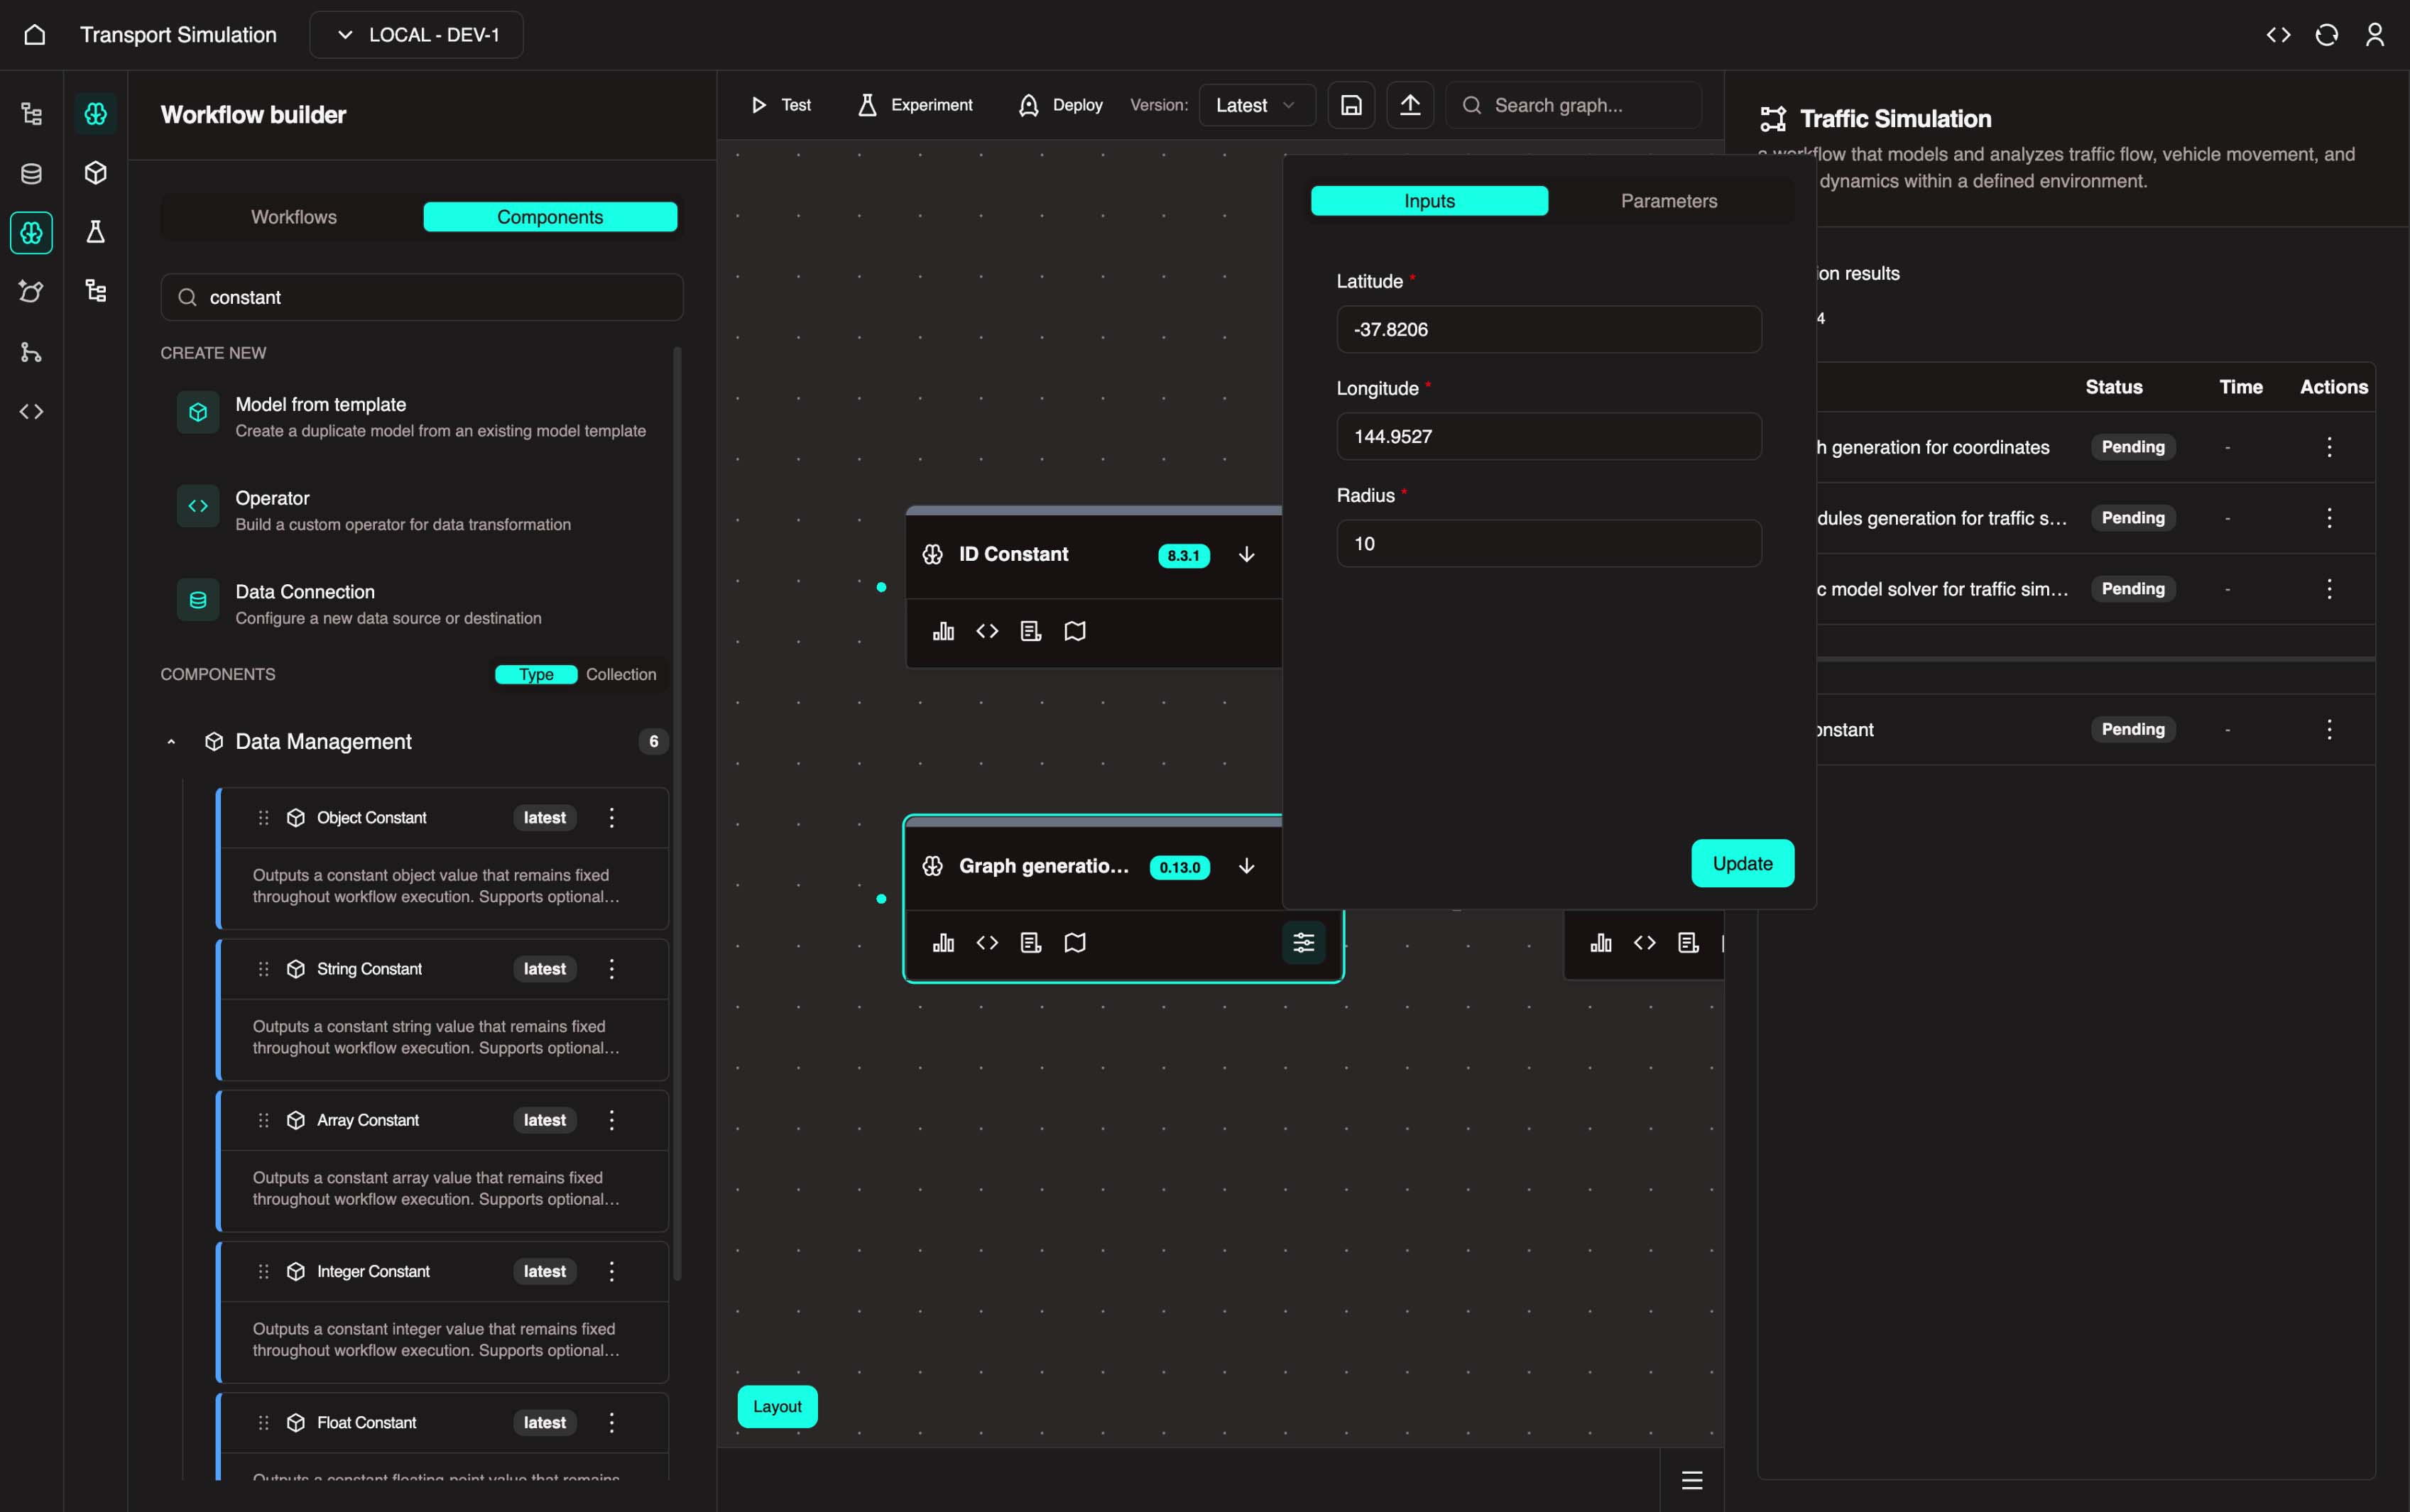The image size is (2410, 1512).
Task: Click the Deploy button
Action: pyautogui.click(x=1060, y=105)
